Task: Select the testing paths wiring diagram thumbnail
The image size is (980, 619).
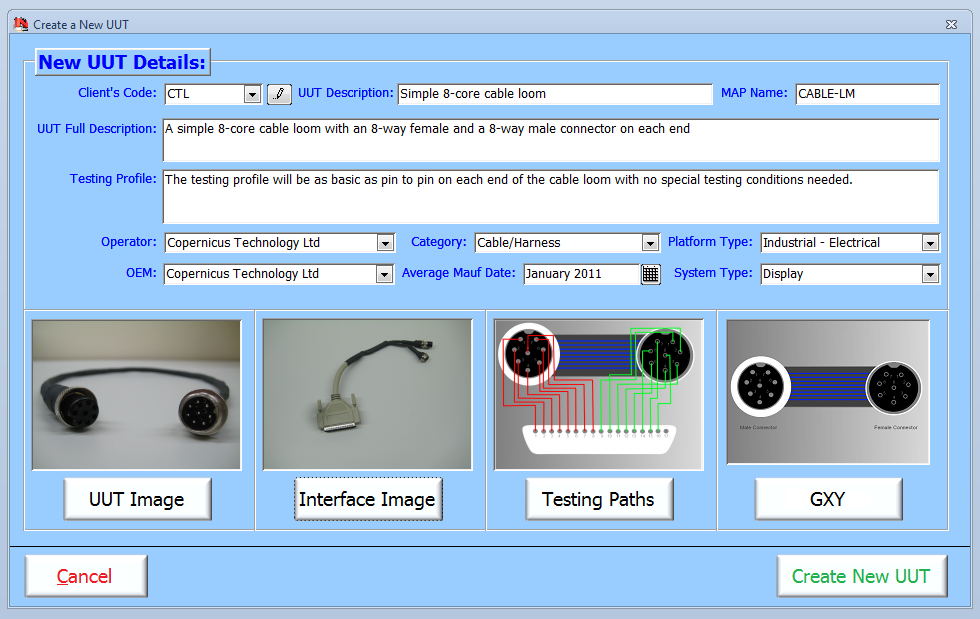Action: pyautogui.click(x=598, y=395)
